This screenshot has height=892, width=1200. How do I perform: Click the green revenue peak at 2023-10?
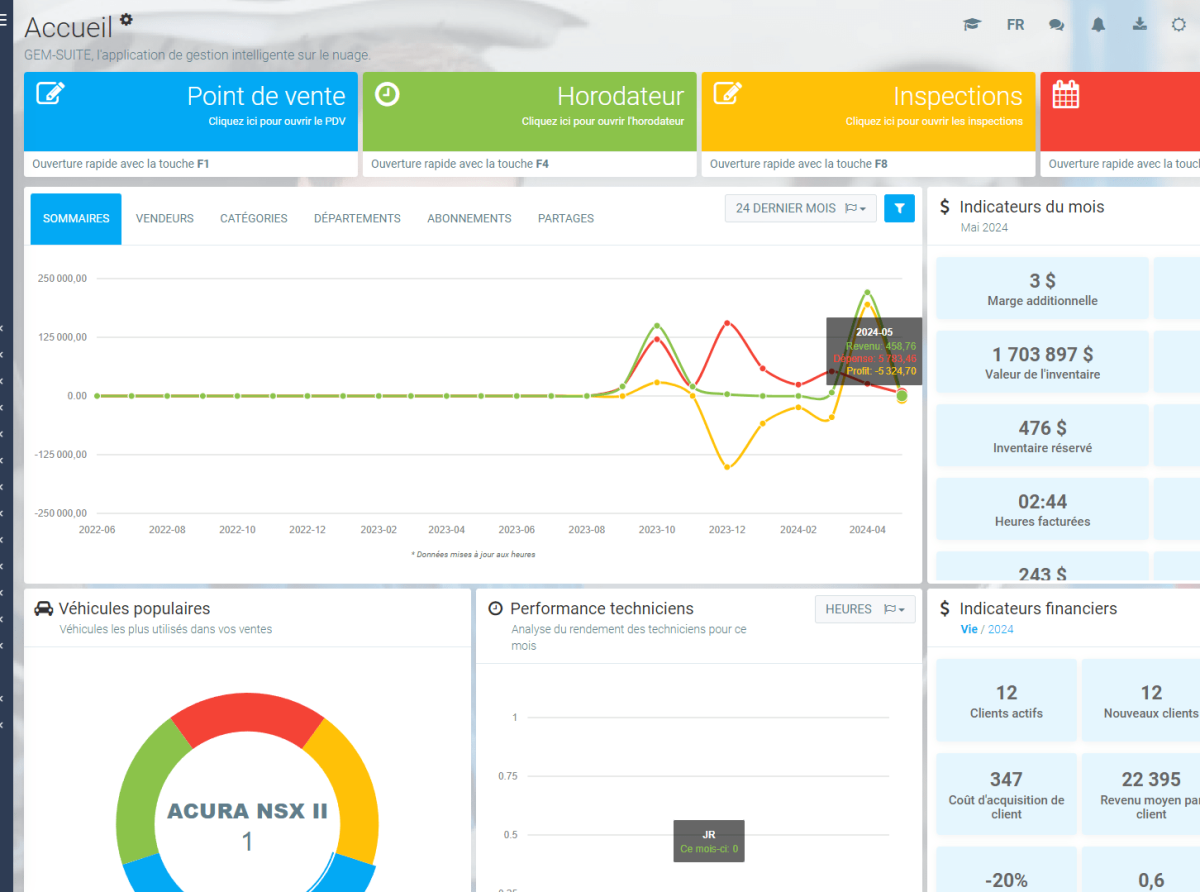click(x=657, y=325)
